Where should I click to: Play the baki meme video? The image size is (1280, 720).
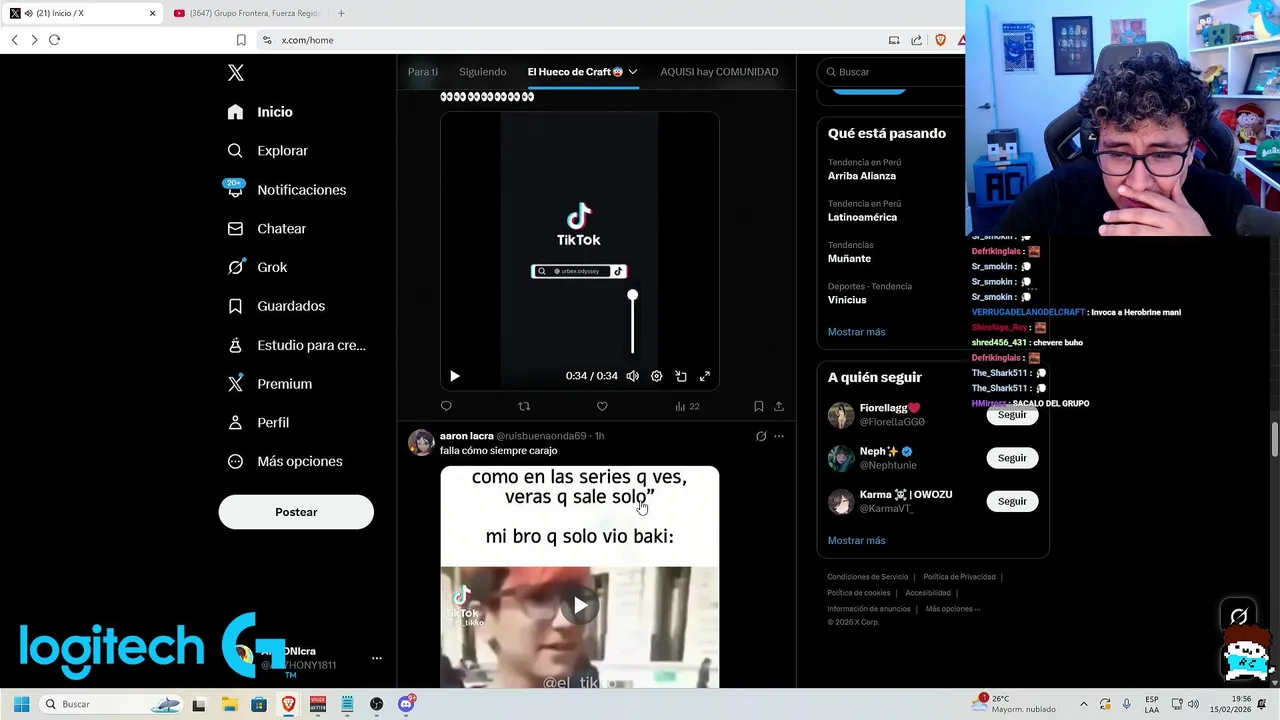point(580,606)
